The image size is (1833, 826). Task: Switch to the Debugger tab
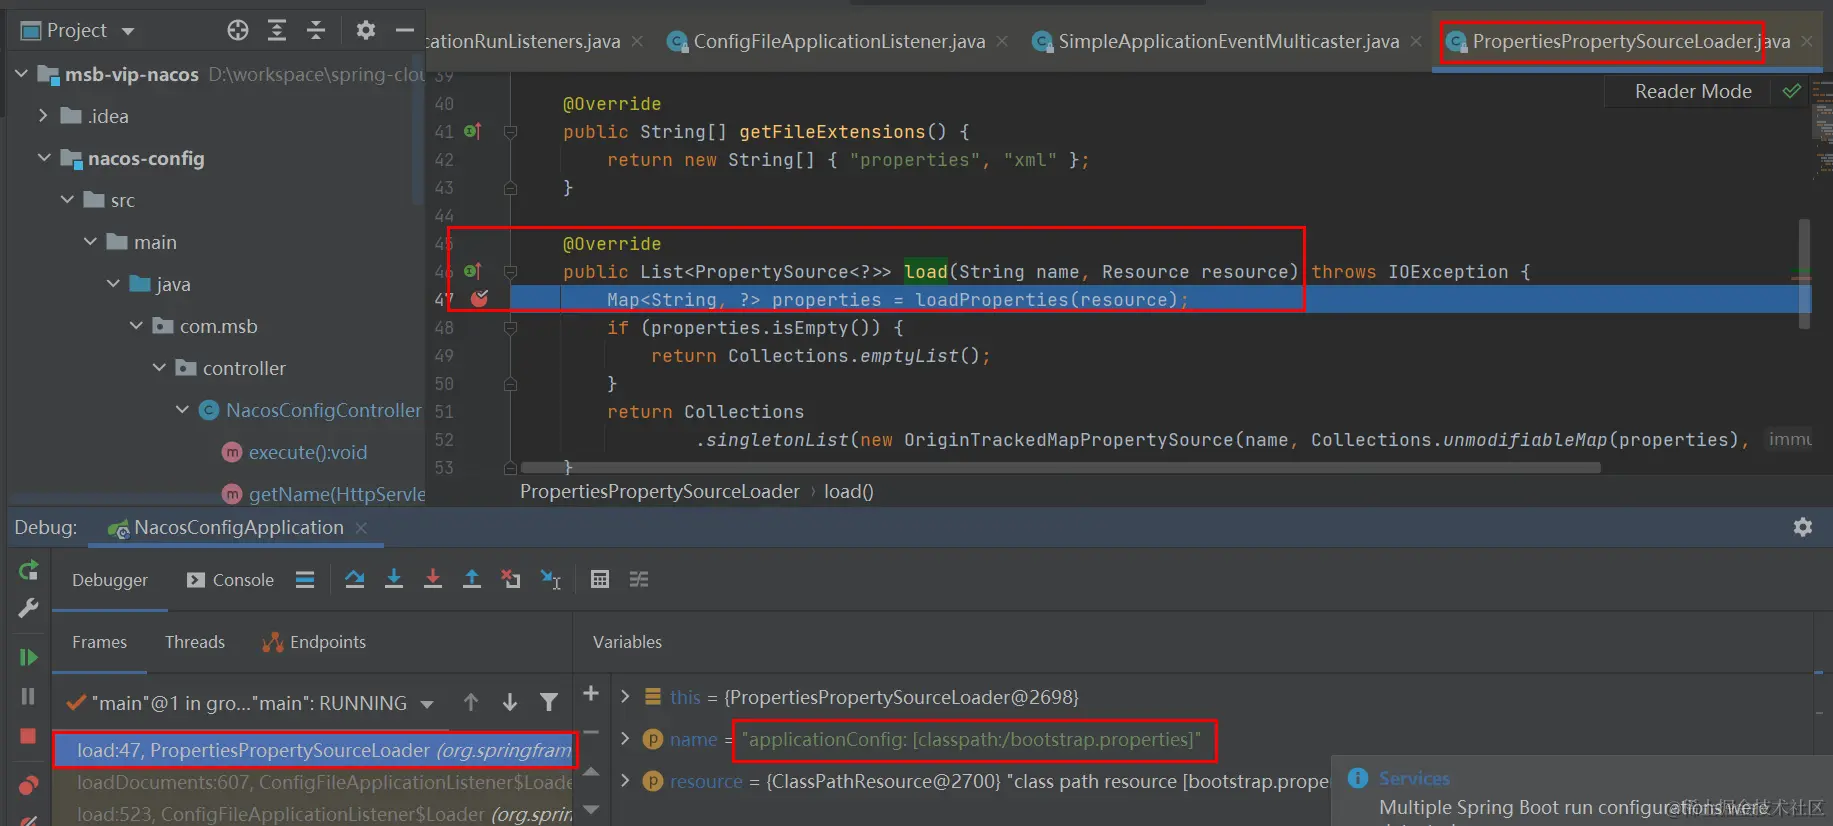(x=110, y=580)
